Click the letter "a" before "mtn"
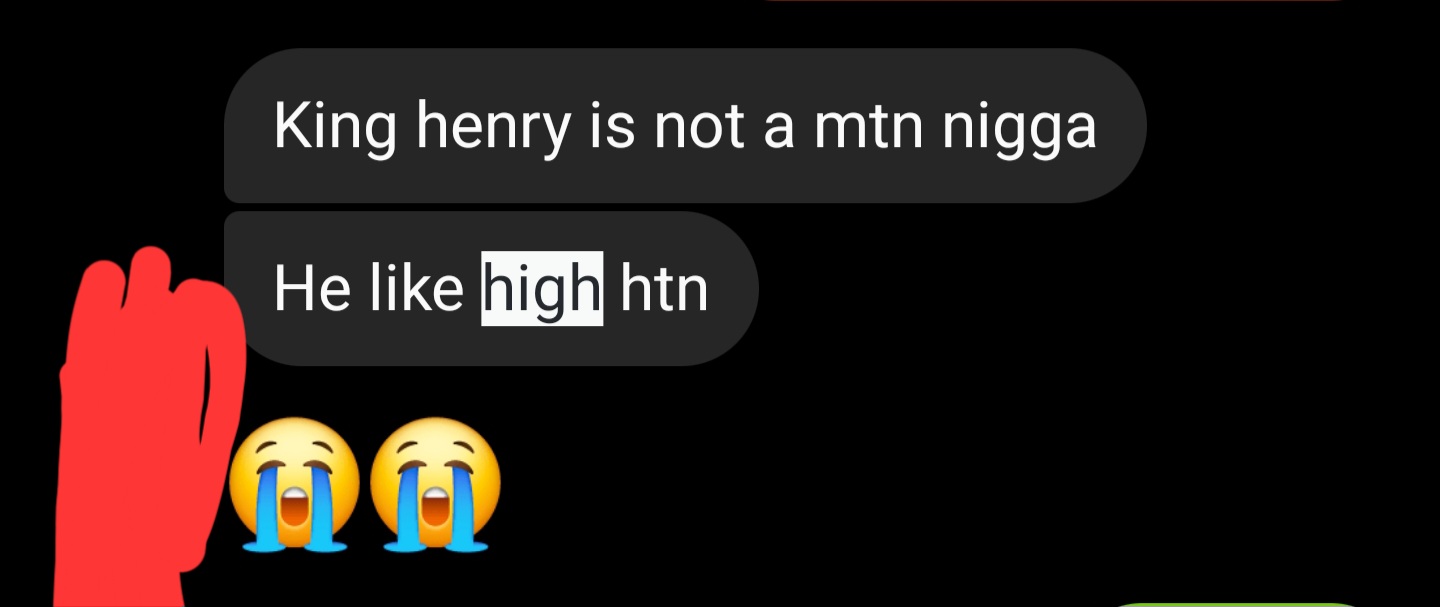This screenshot has width=1440, height=607. tap(778, 132)
